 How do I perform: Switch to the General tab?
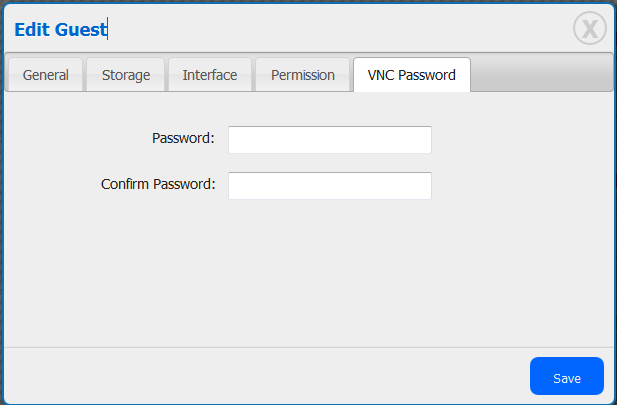coord(45,75)
